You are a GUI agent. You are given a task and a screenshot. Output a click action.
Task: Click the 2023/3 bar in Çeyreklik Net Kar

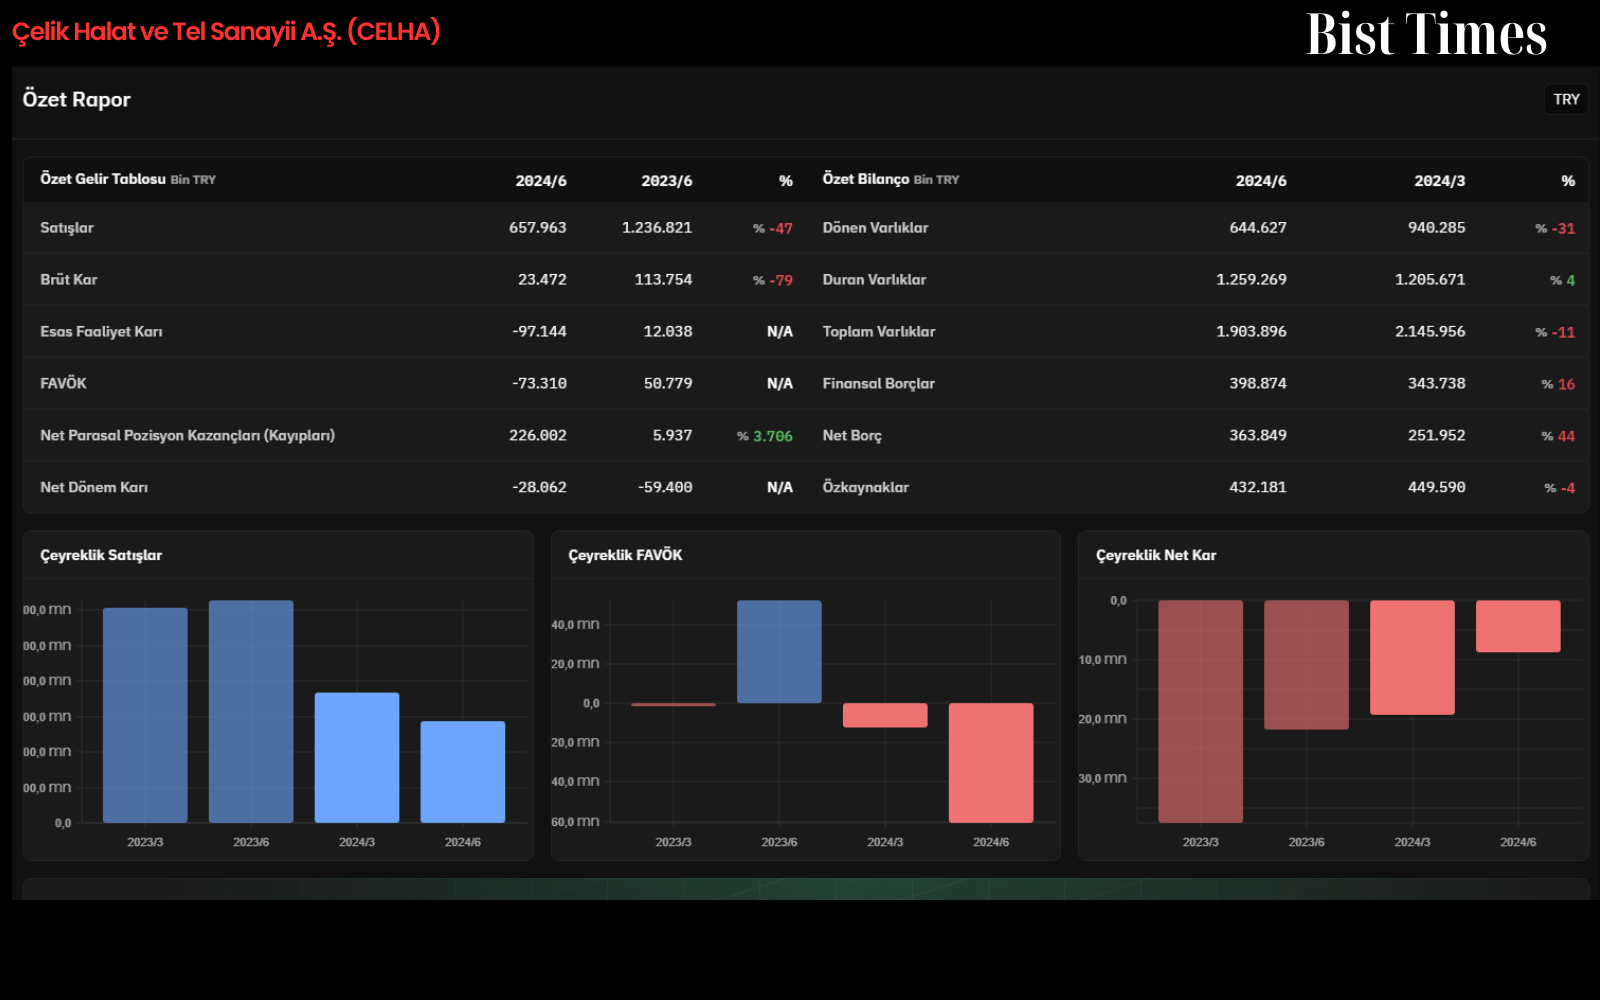[x=1200, y=711]
